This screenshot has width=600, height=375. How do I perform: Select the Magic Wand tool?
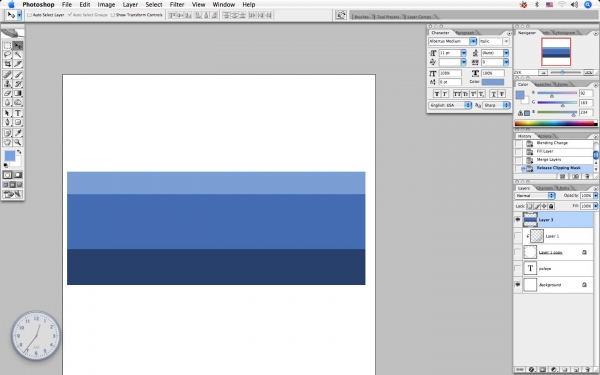18,55
